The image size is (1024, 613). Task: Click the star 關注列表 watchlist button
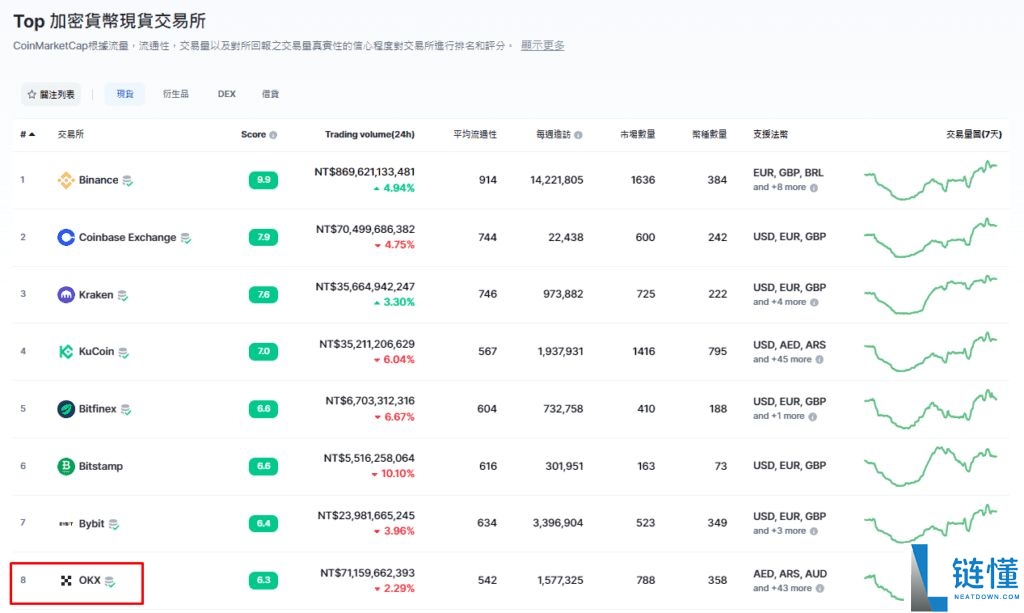tap(51, 95)
